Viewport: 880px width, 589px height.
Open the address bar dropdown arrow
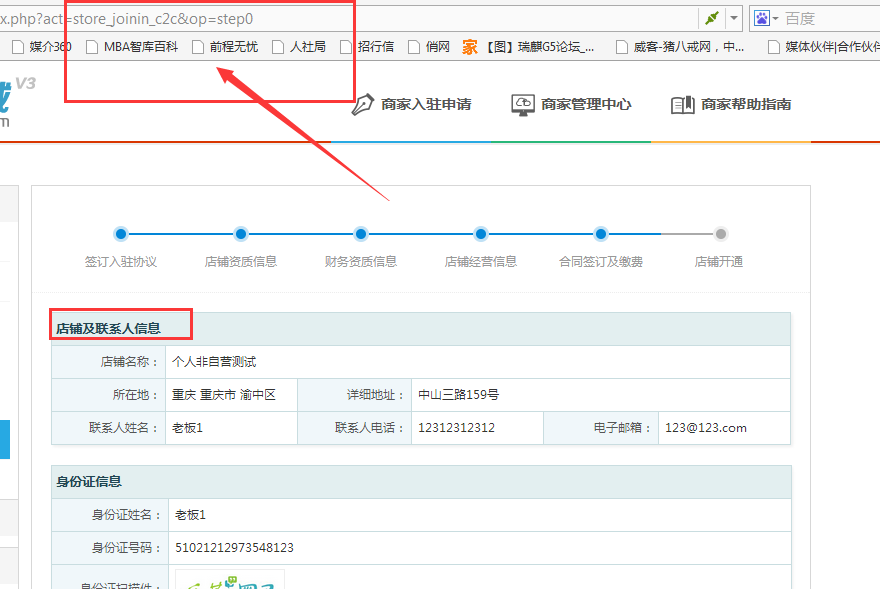734,19
